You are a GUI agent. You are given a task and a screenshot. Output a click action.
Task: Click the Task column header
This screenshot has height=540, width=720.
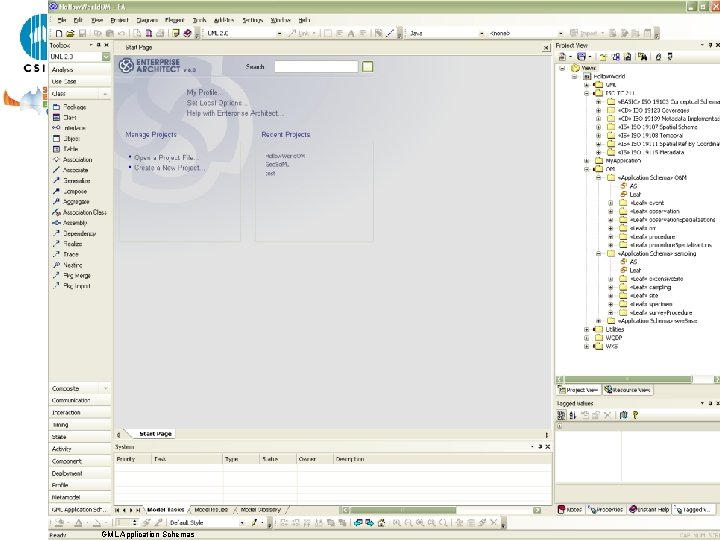coord(187,459)
